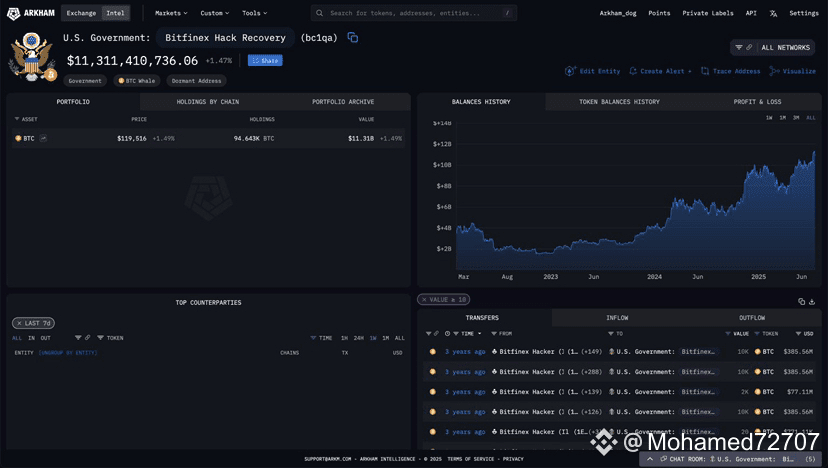Switch to TOKEN BALANCES HISTORY tab

point(619,102)
